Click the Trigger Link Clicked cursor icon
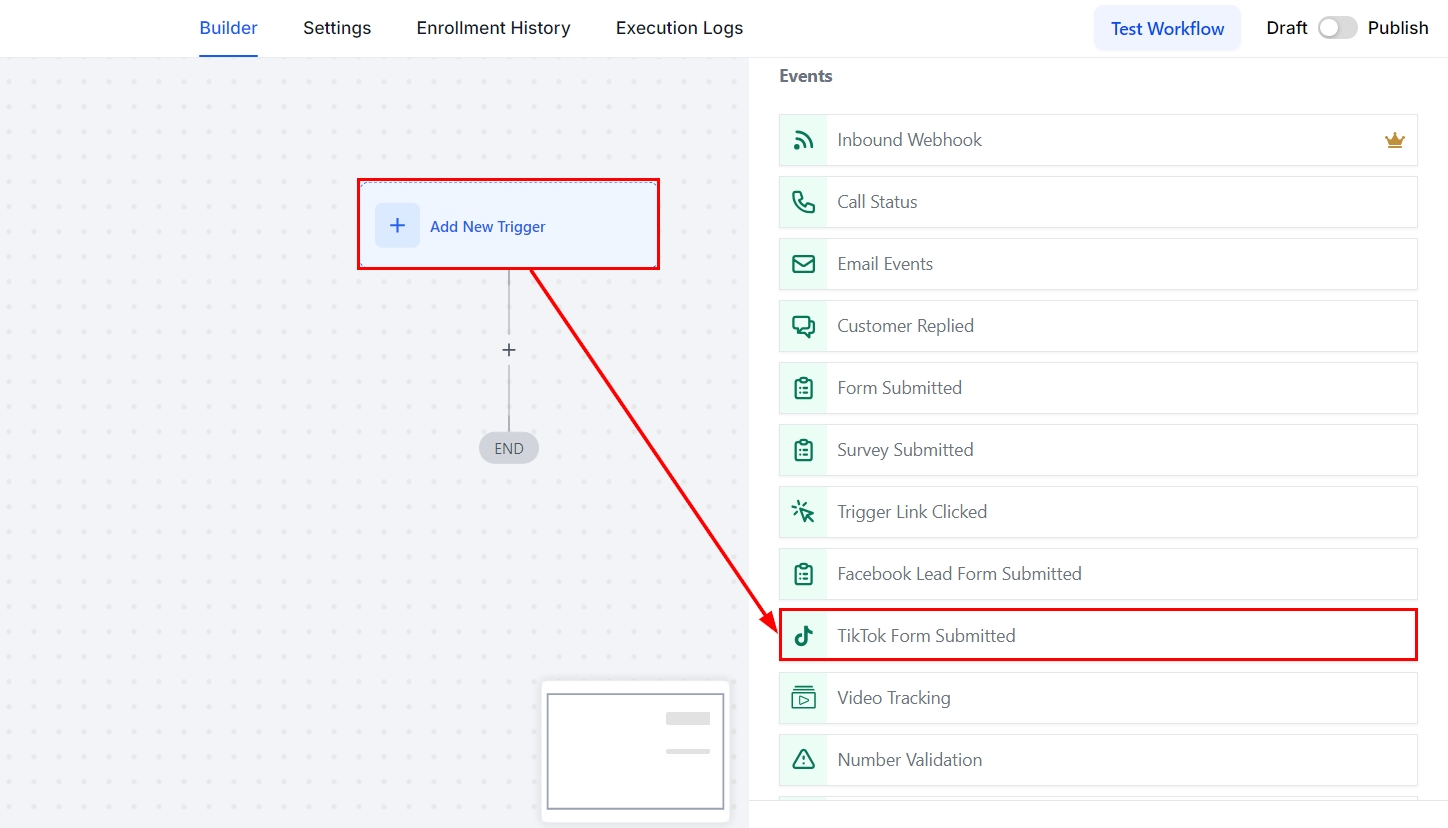Screen dimensions: 1448x828 tap(803, 512)
